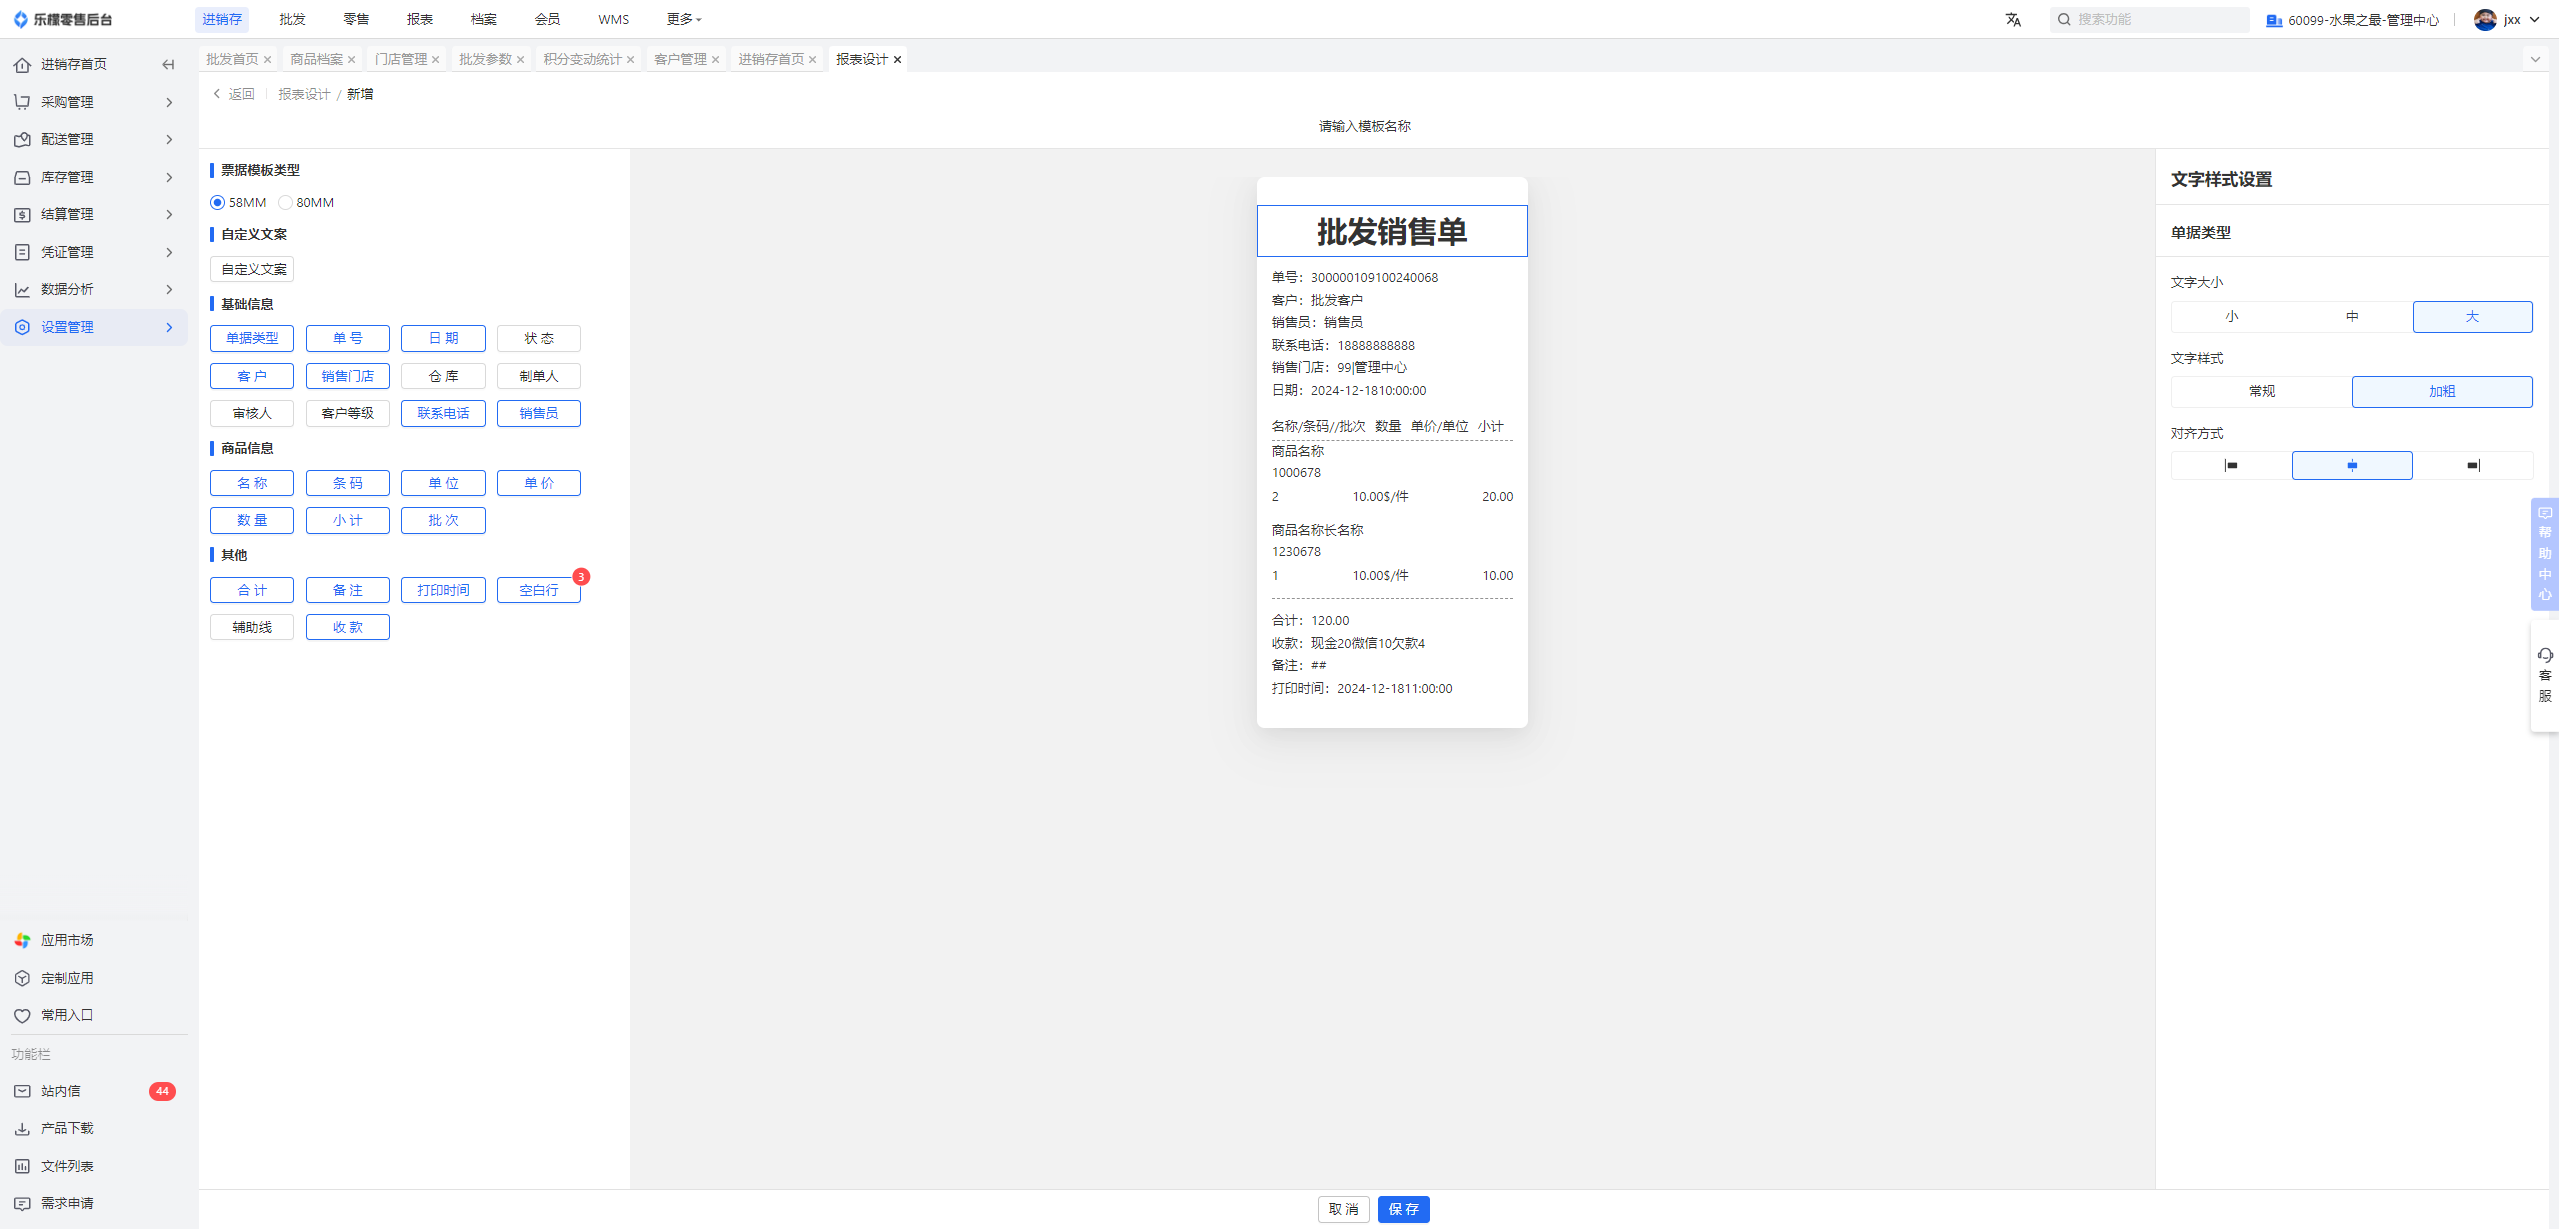Click the 产品下载 download icon

[x=22, y=1128]
